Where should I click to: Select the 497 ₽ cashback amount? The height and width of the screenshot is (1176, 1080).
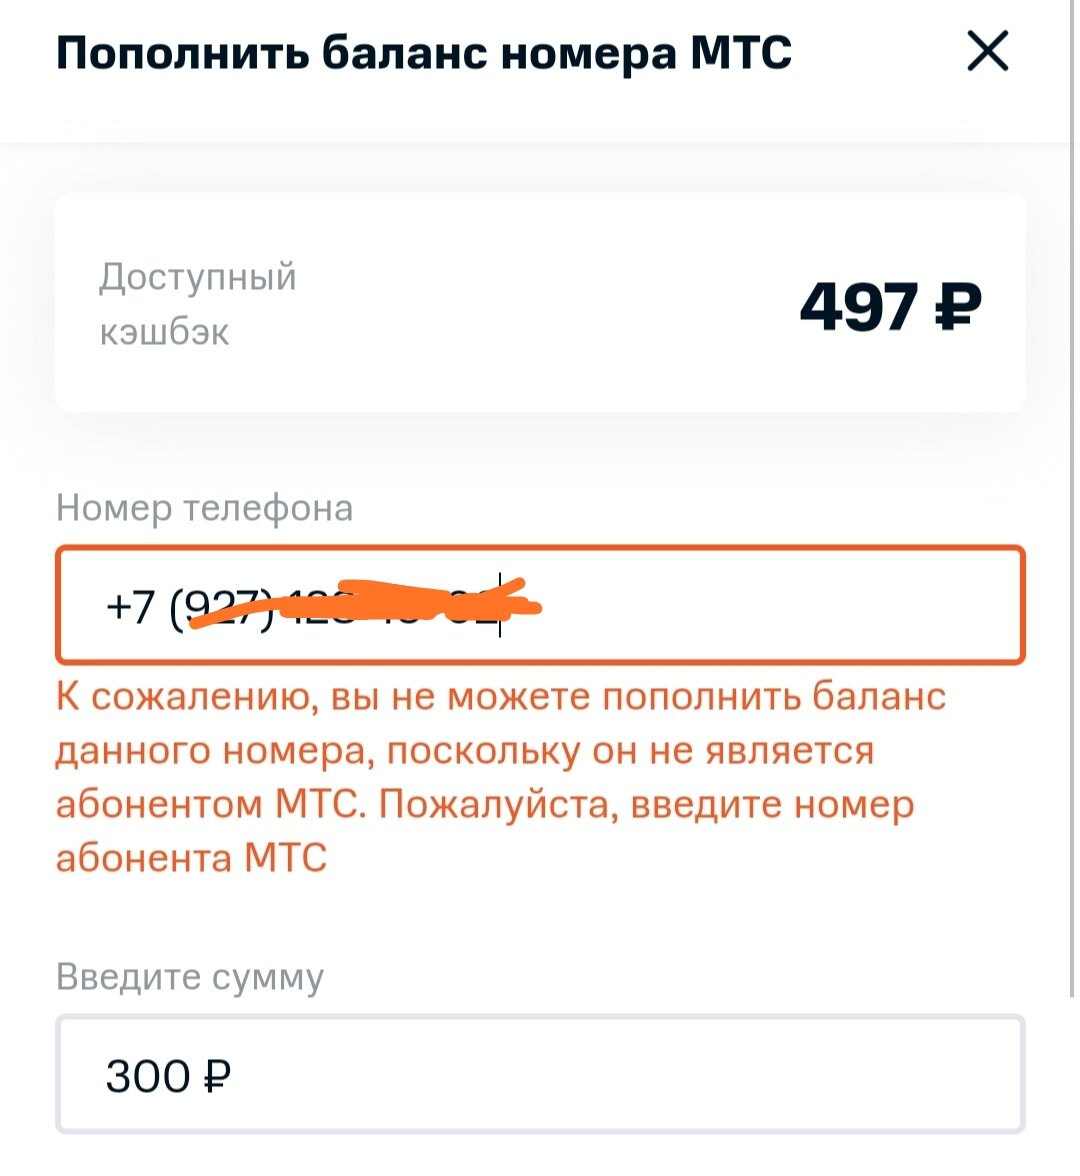click(x=889, y=305)
